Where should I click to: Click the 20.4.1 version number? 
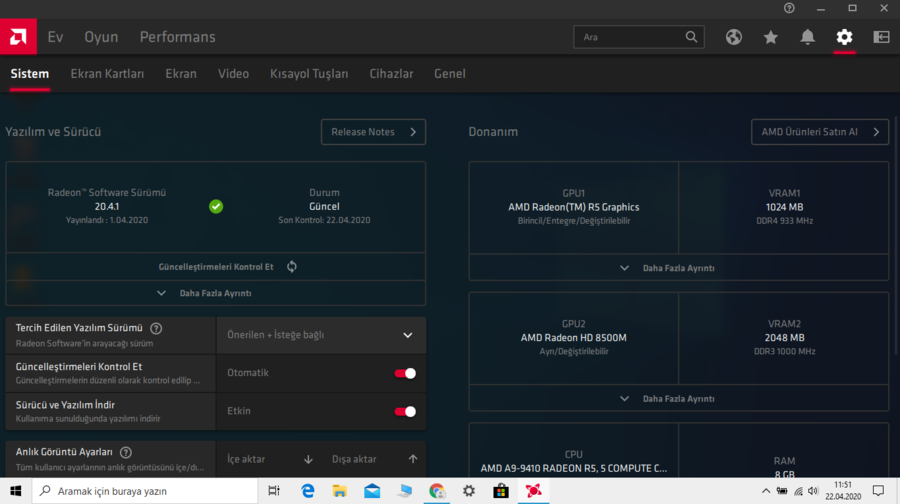coord(107,207)
